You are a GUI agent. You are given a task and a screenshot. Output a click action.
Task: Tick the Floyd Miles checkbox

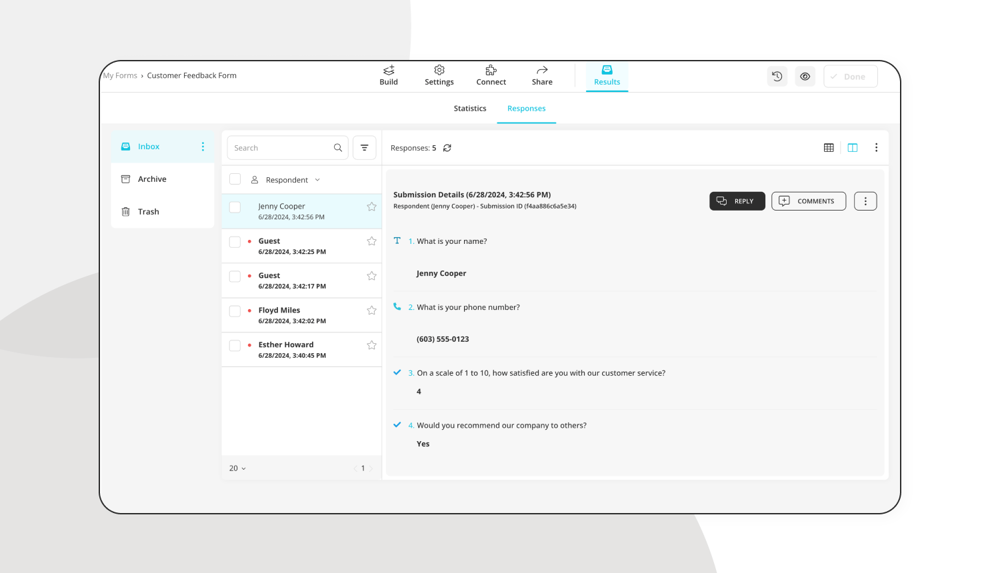click(x=235, y=311)
